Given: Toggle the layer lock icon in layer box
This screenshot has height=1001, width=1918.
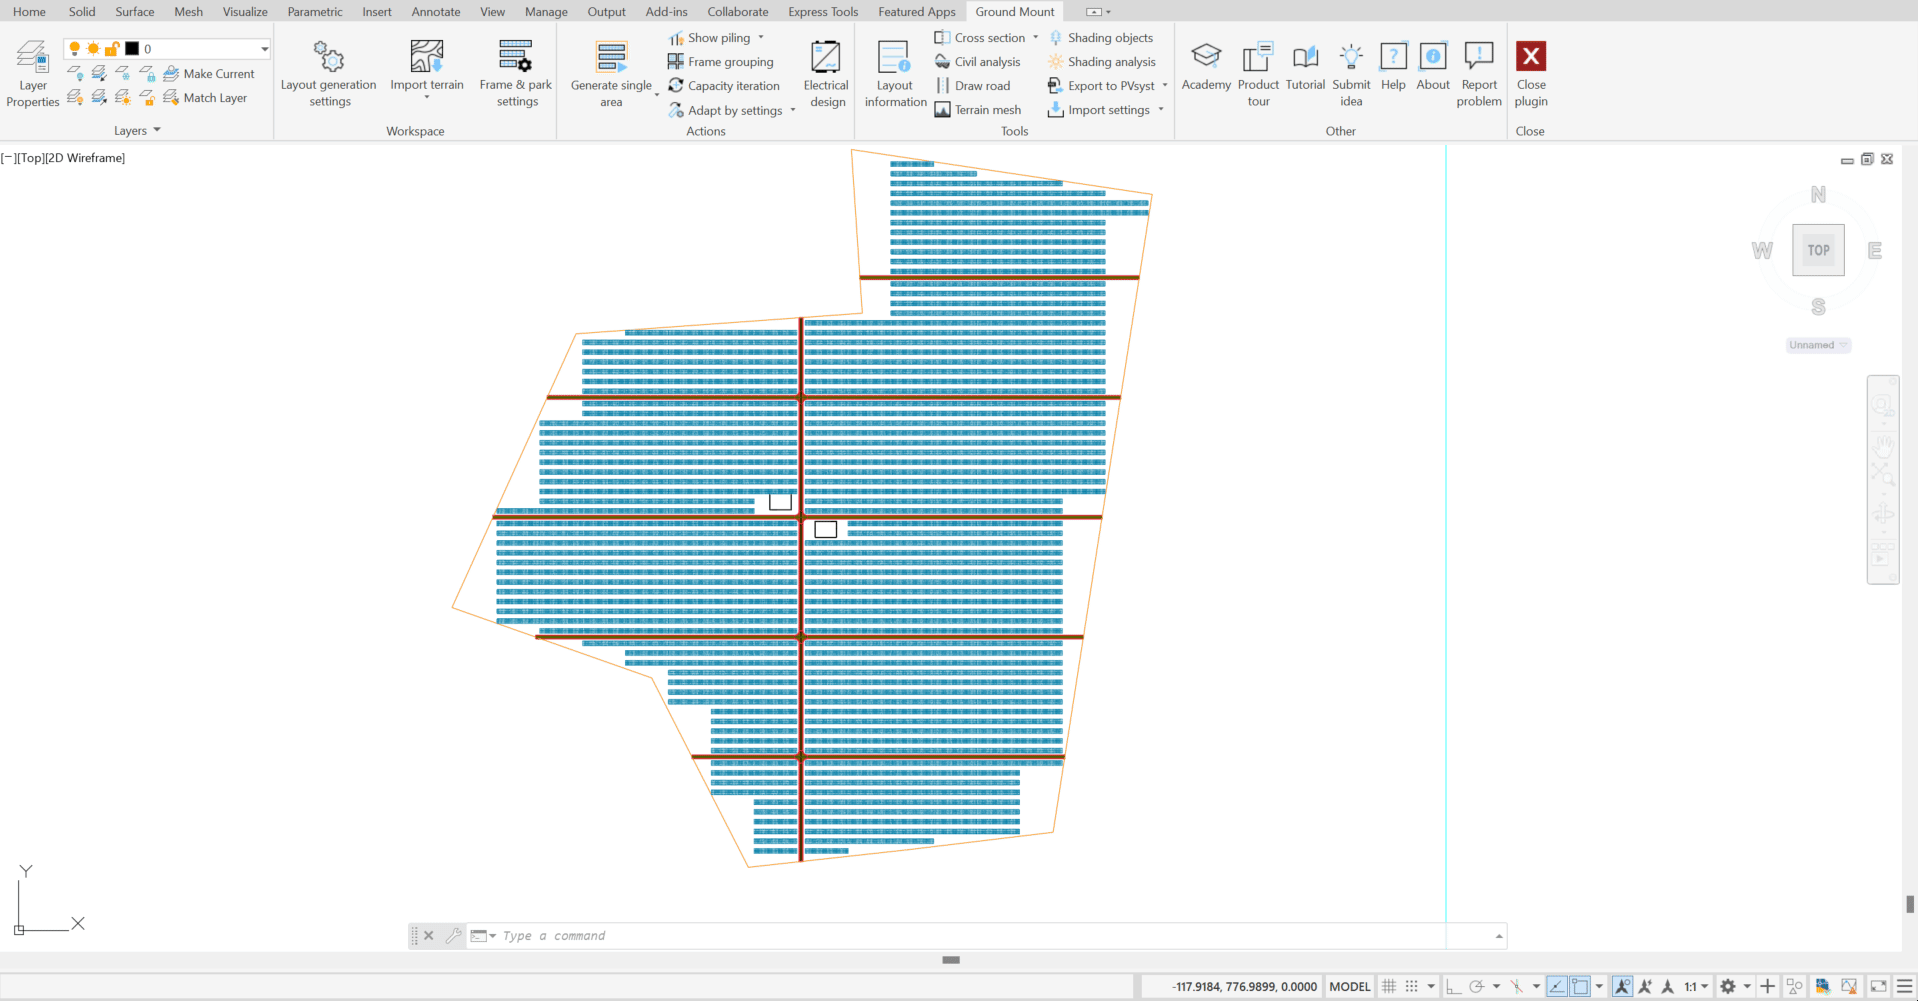Looking at the screenshot, I should [112, 49].
